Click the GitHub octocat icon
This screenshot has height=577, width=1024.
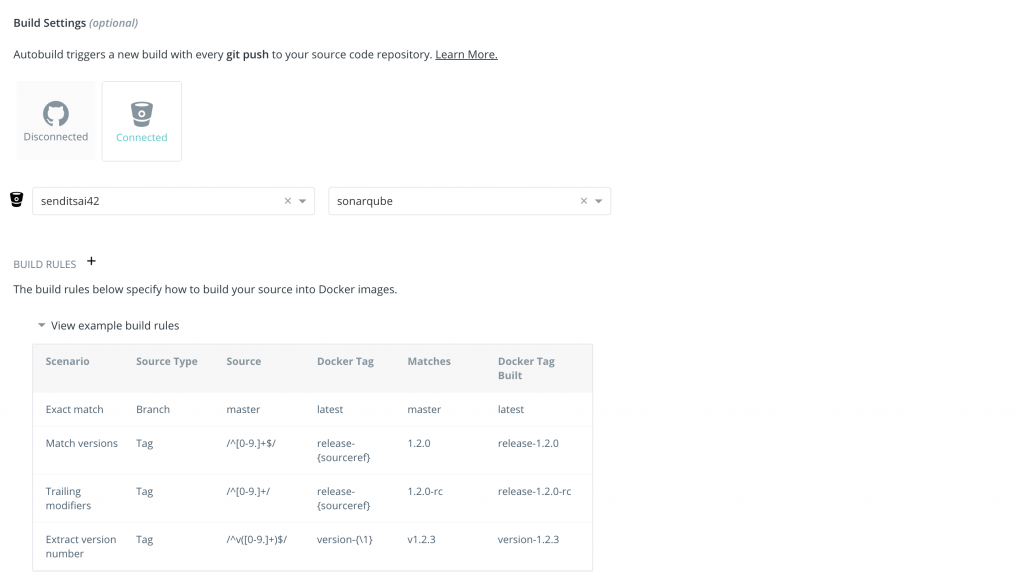56,113
